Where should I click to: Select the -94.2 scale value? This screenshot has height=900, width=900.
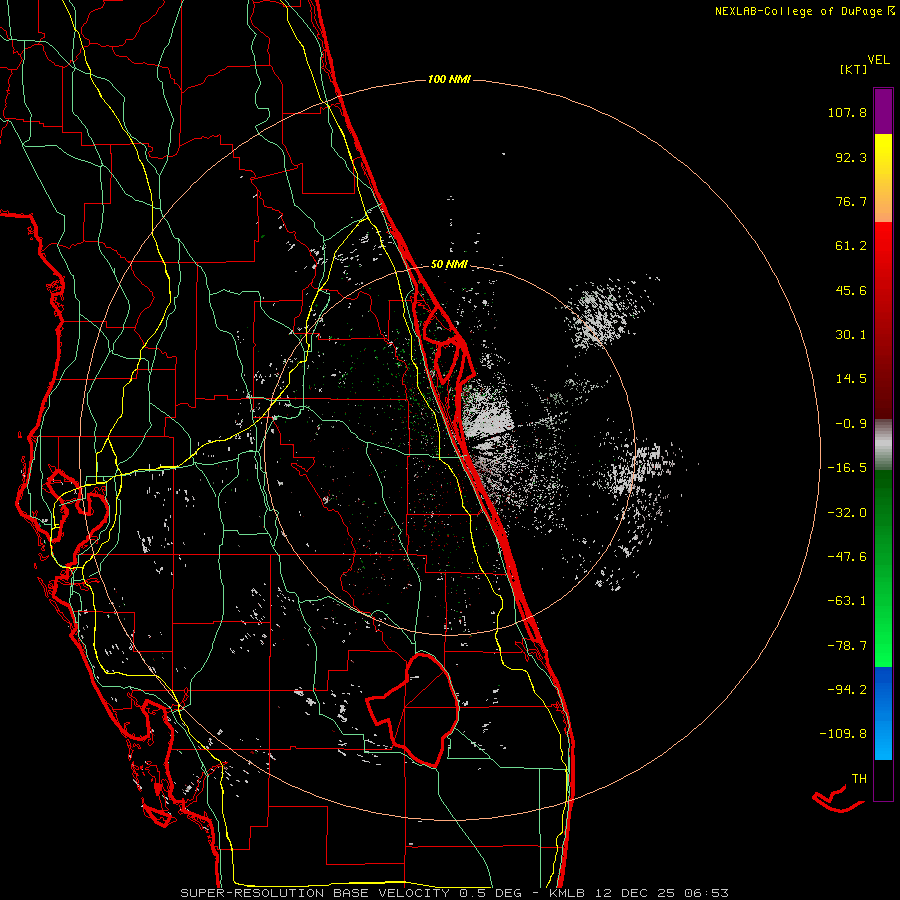click(x=847, y=689)
